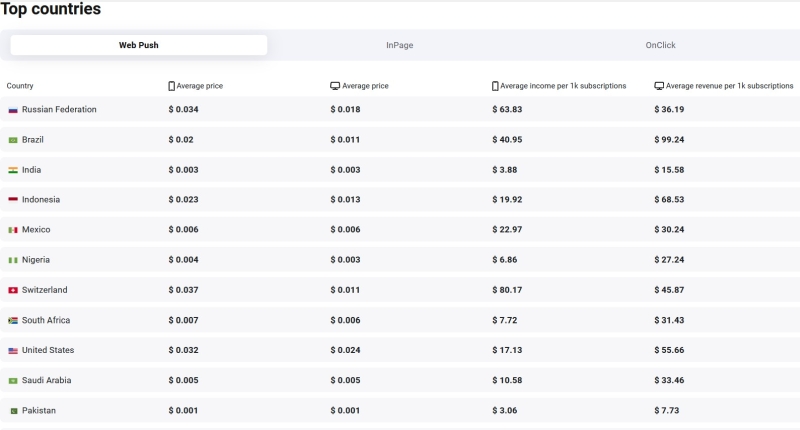The image size is (800, 430).
Task: Select the OnClick tab
Action: 660,45
